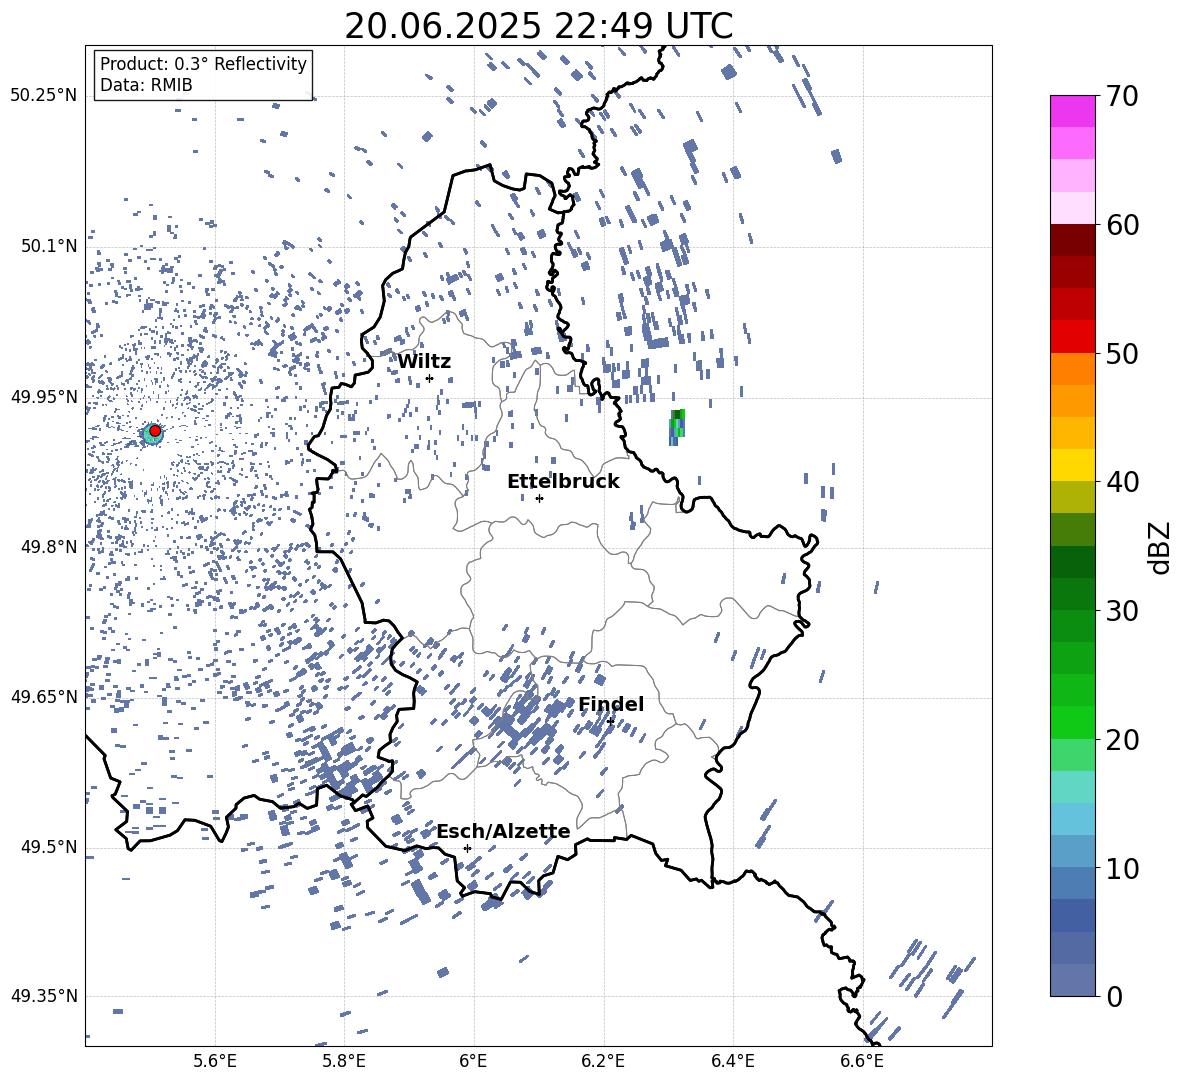Pick the turquoise swatch below 20 dBZ

[1072, 787]
